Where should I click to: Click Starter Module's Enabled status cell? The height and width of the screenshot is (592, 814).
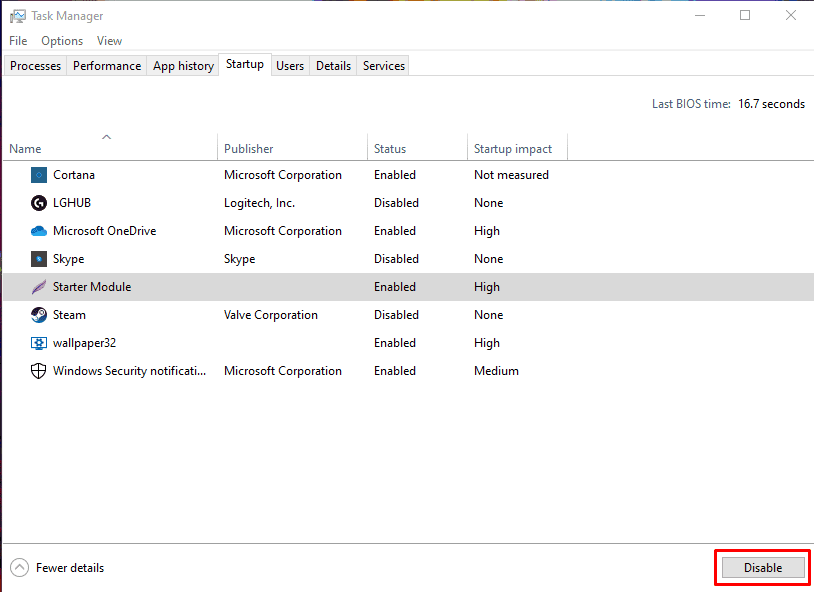395,287
